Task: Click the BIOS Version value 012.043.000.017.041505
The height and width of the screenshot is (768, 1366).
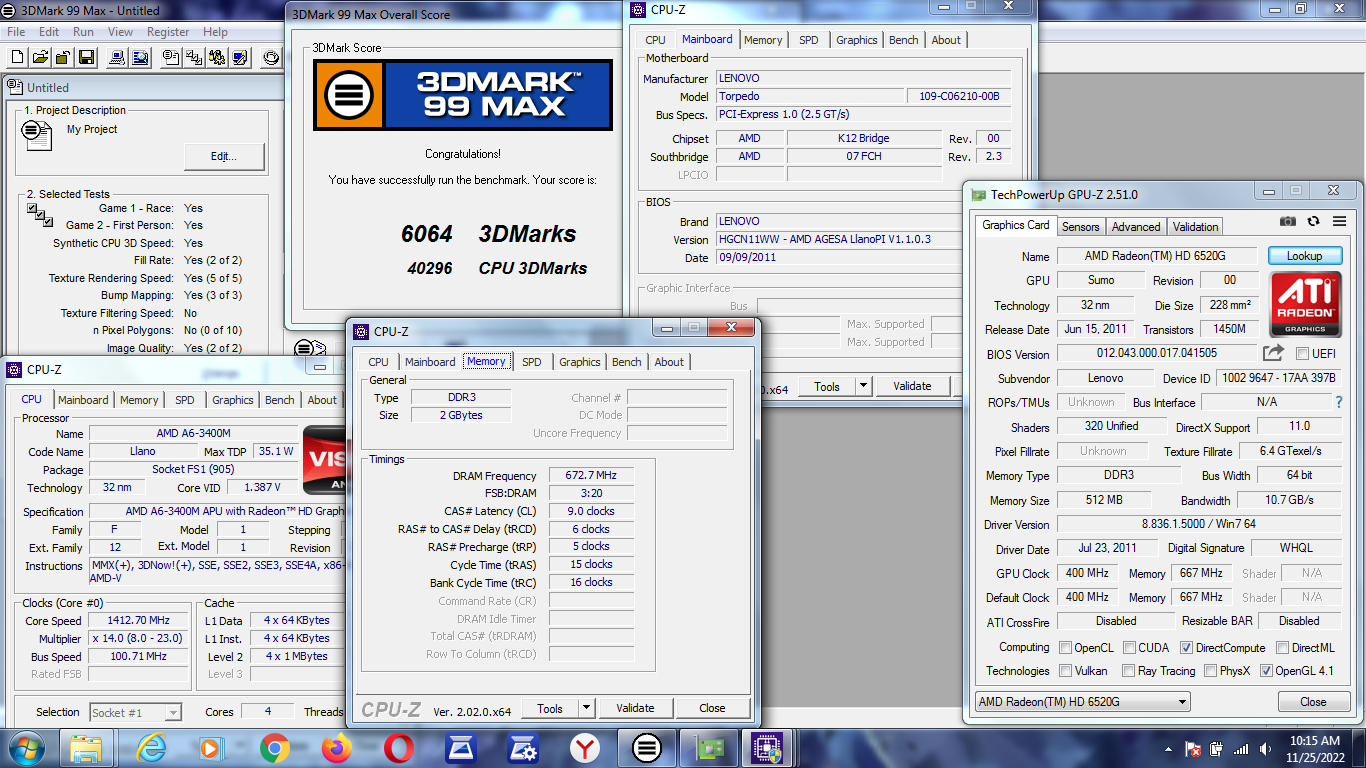Action: tap(1157, 353)
